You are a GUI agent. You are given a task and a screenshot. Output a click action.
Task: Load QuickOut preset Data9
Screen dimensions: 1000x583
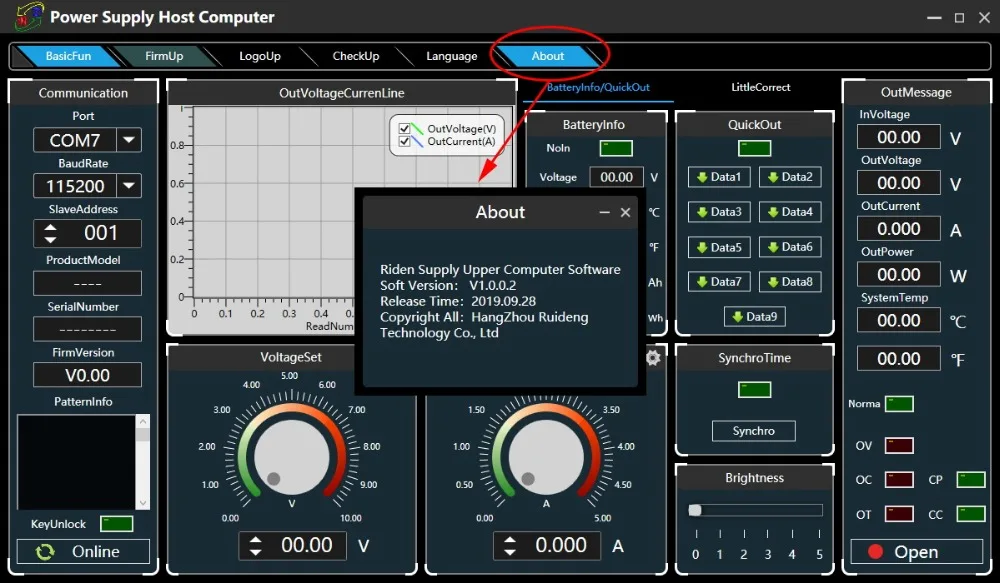click(x=754, y=316)
